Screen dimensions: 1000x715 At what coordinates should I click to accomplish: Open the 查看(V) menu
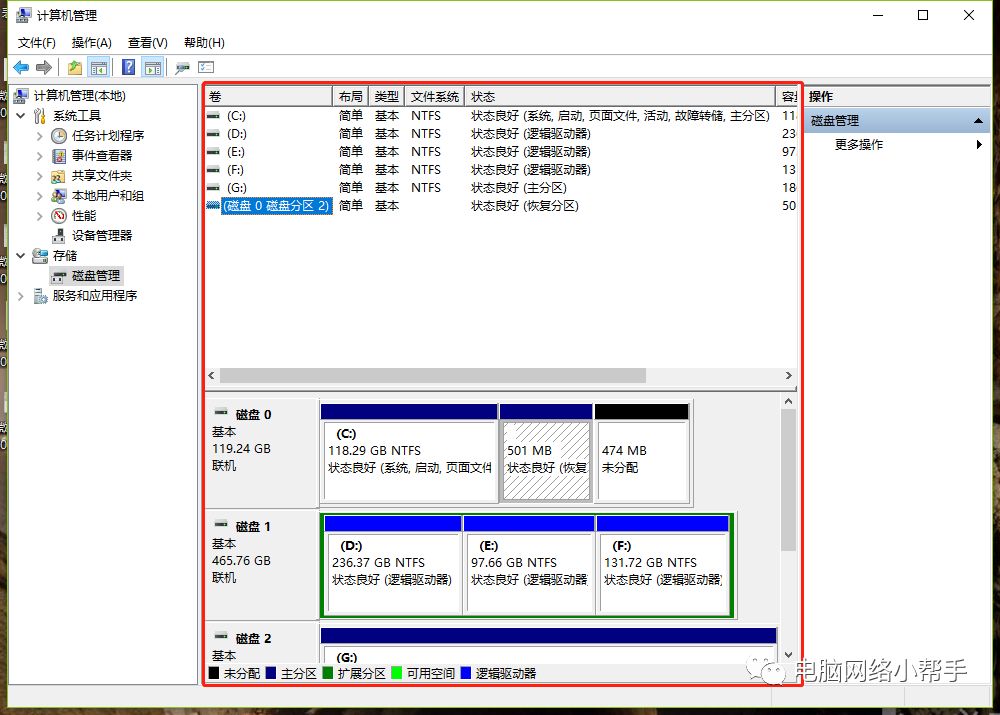147,43
